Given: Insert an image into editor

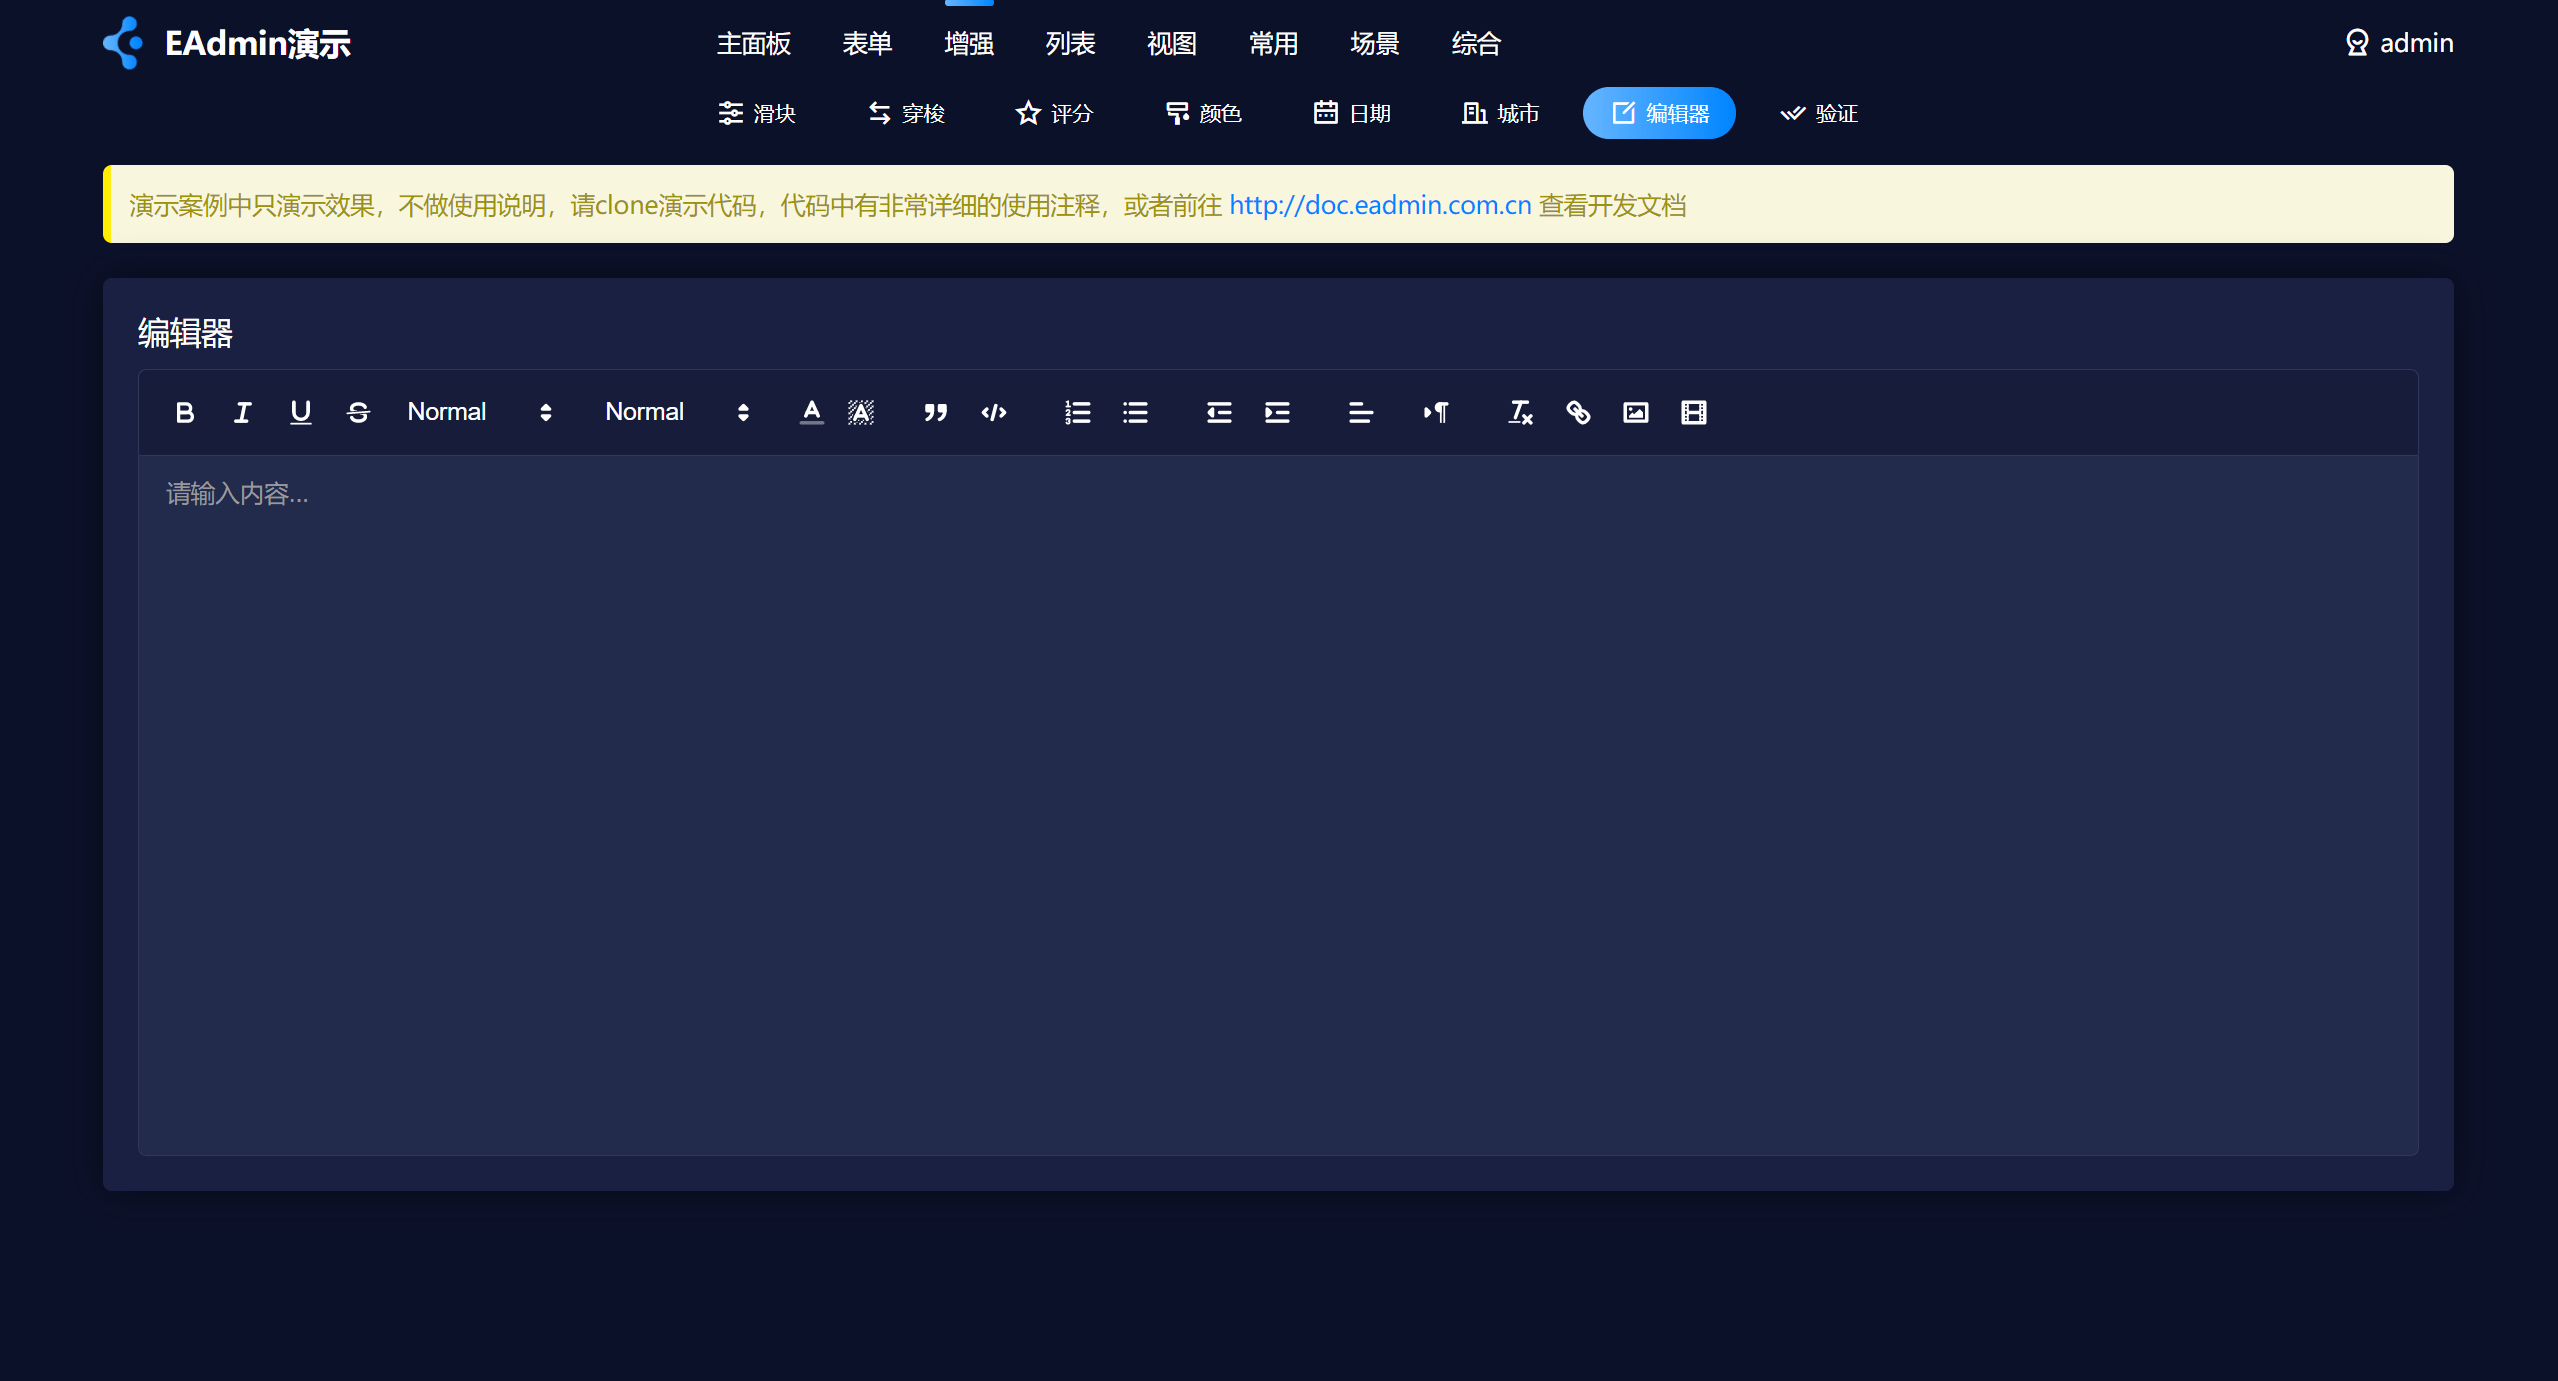Looking at the screenshot, I should click(x=1636, y=412).
